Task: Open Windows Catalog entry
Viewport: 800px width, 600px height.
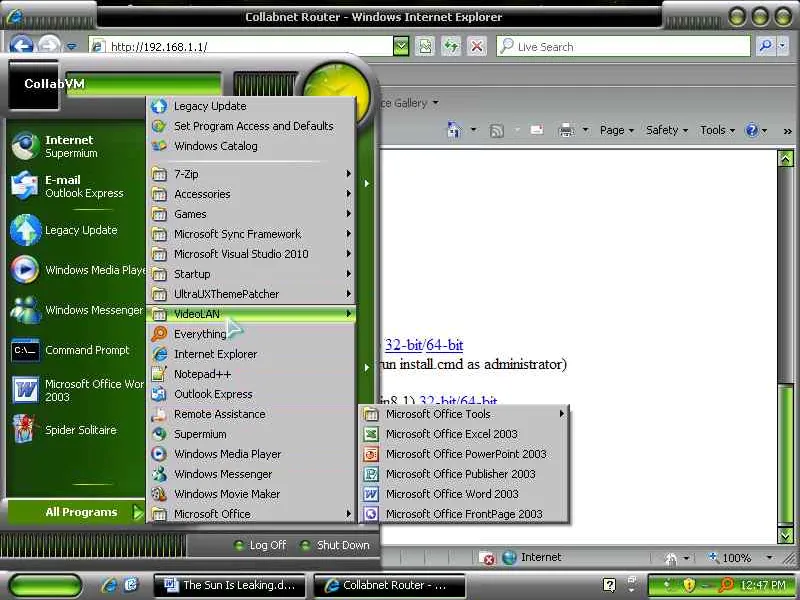Action: (x=251, y=146)
